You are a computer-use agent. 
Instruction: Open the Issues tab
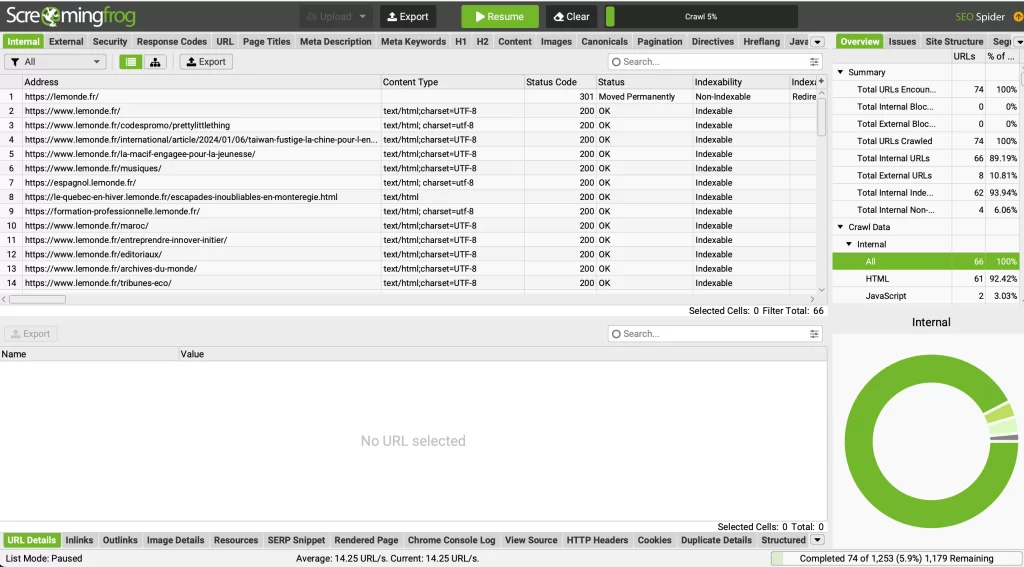[902, 42]
